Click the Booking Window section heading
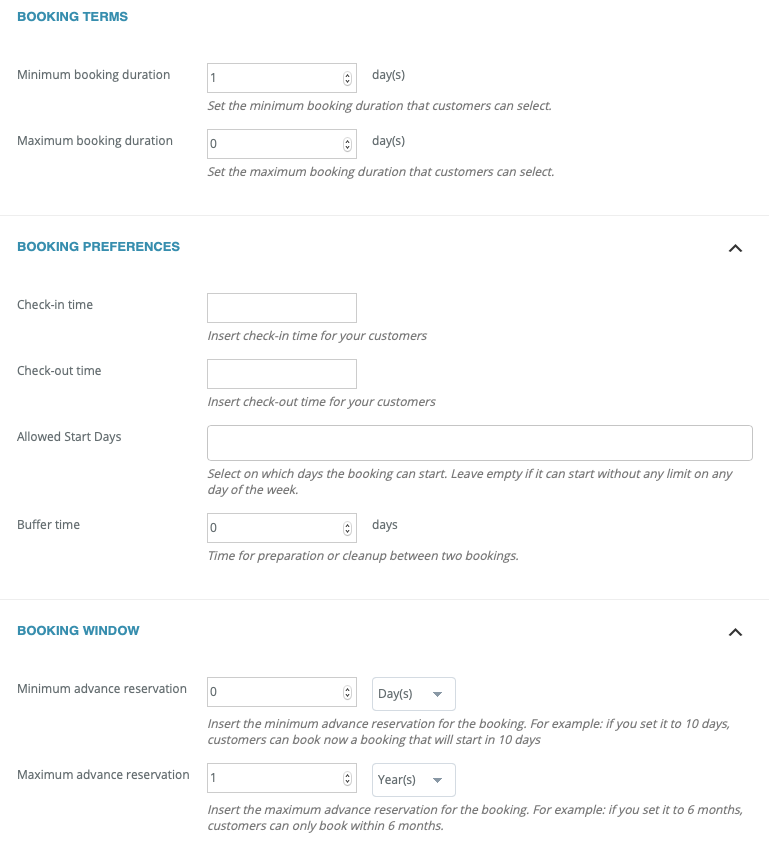The width and height of the screenshot is (769, 852). coord(78,630)
